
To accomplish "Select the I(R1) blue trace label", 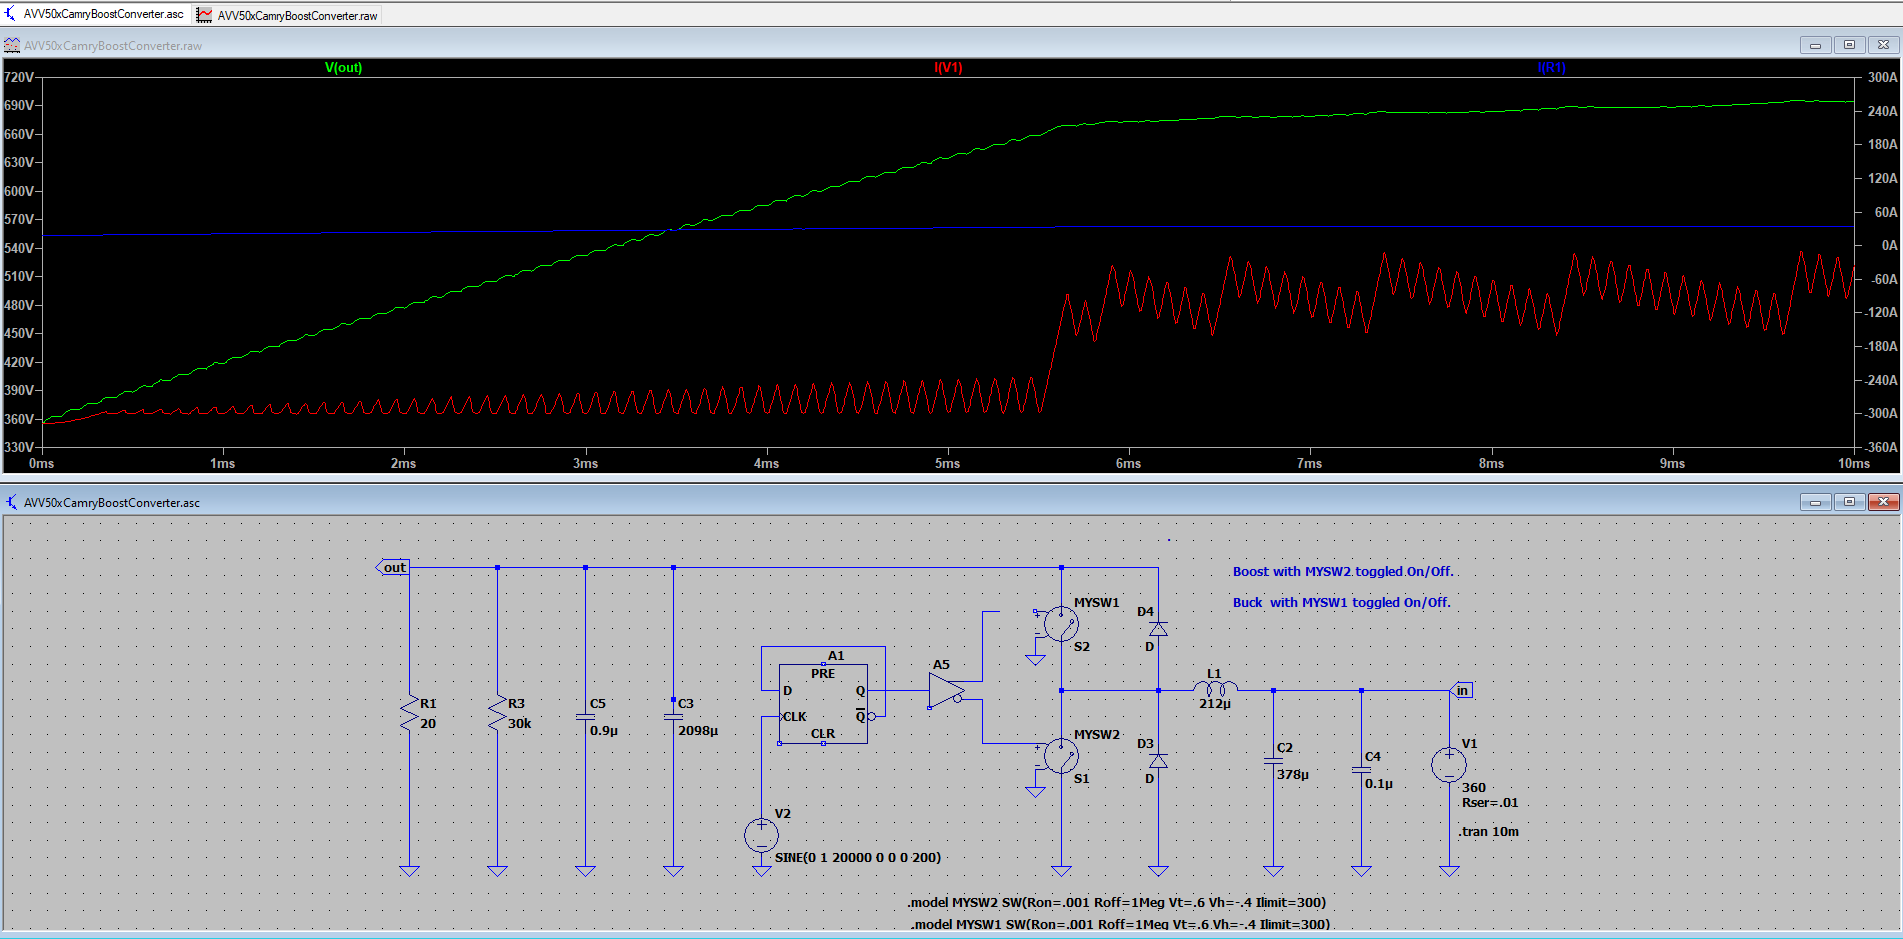I will [1551, 68].
